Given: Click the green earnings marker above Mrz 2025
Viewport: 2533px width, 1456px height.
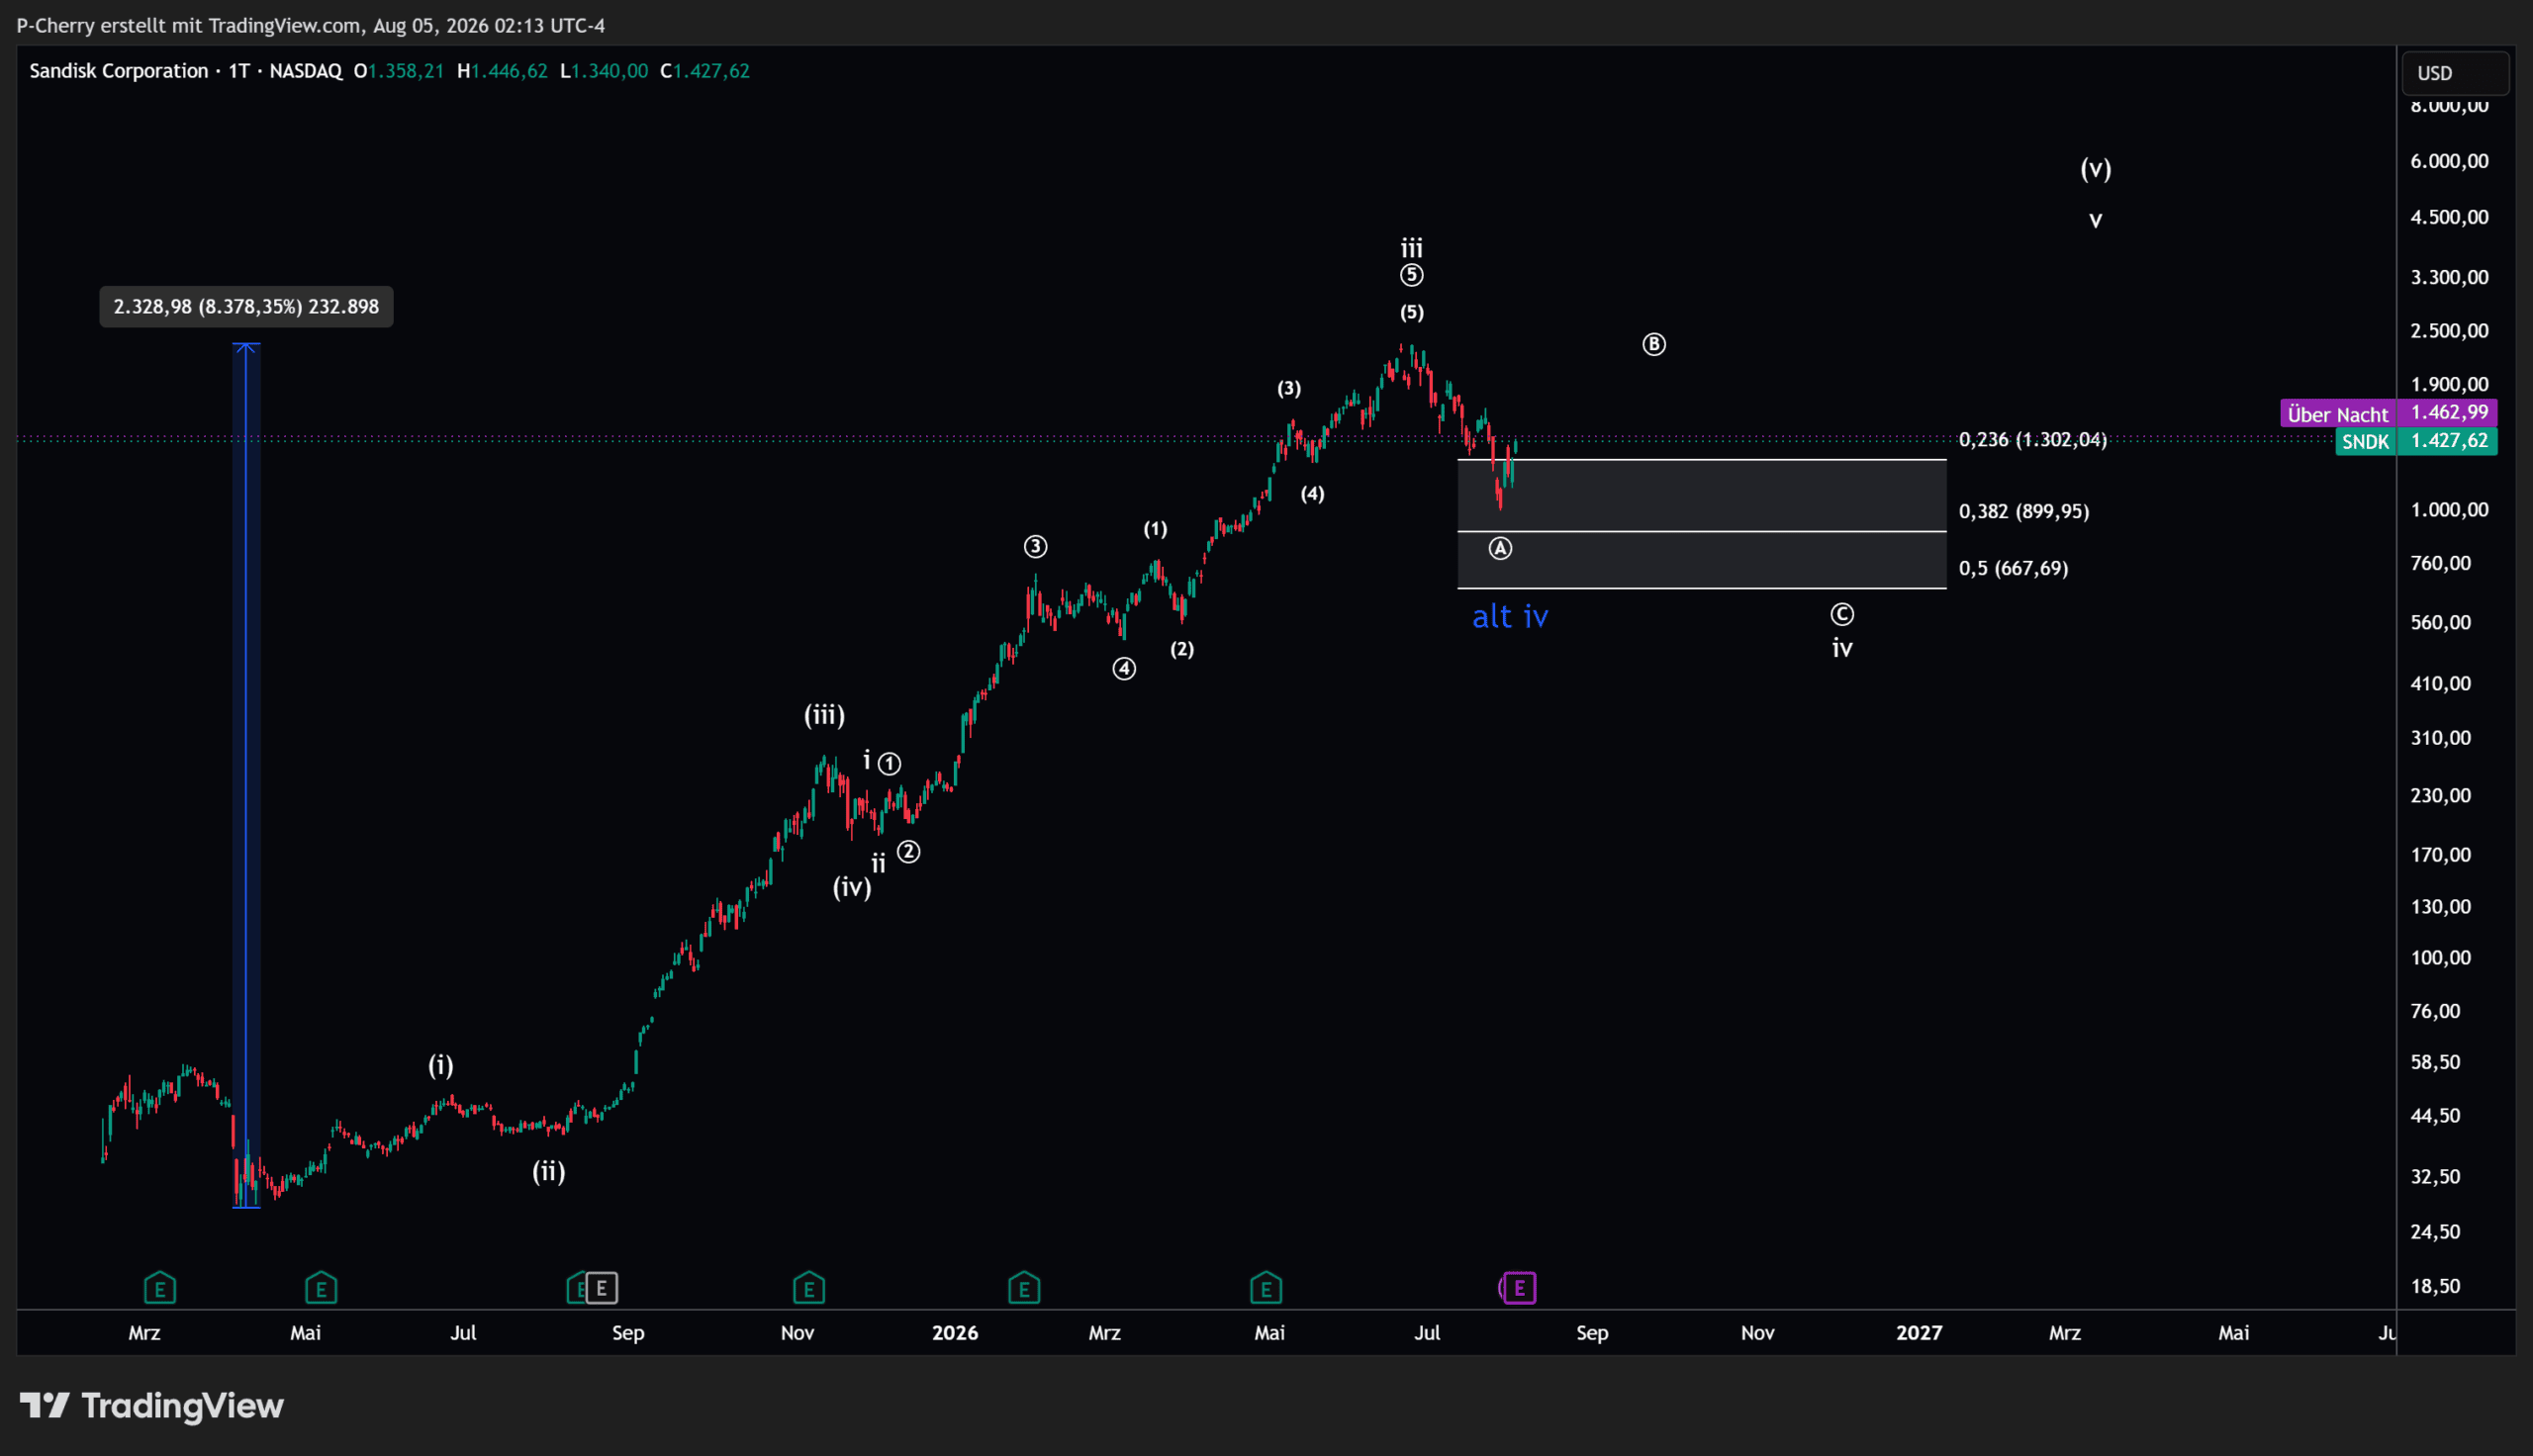Looking at the screenshot, I should pos(160,1288).
